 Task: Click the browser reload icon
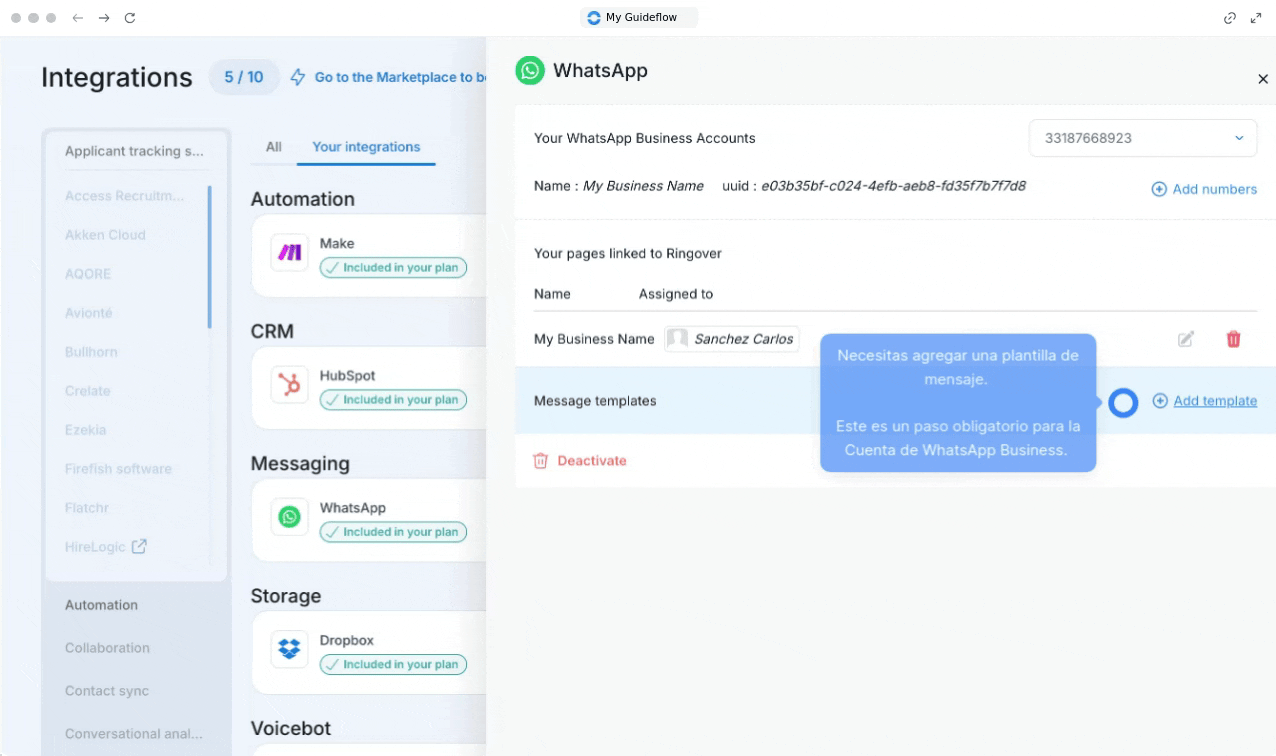130,18
